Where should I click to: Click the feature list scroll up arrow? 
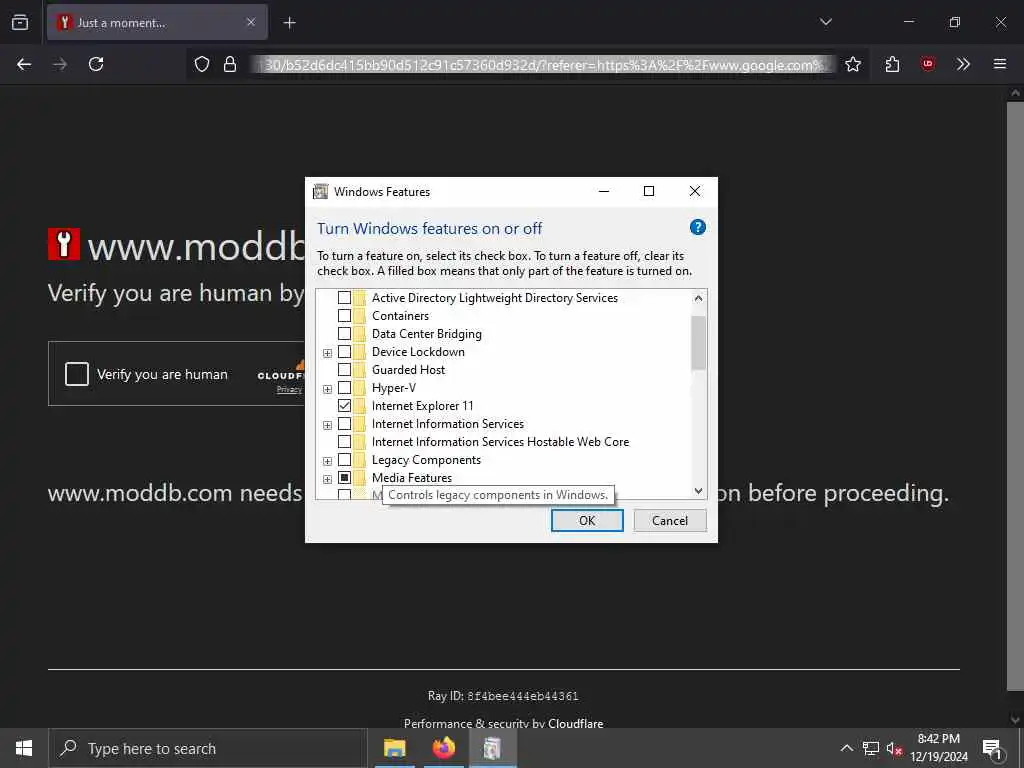pyautogui.click(x=698, y=298)
